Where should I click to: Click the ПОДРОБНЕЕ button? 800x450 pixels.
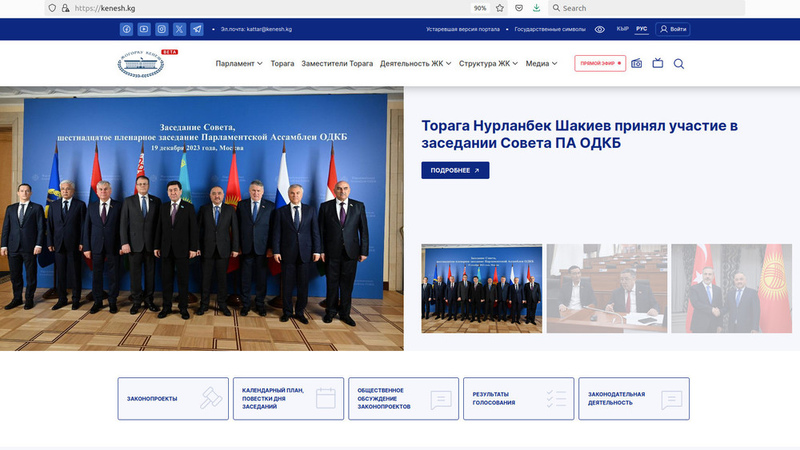tap(455, 170)
